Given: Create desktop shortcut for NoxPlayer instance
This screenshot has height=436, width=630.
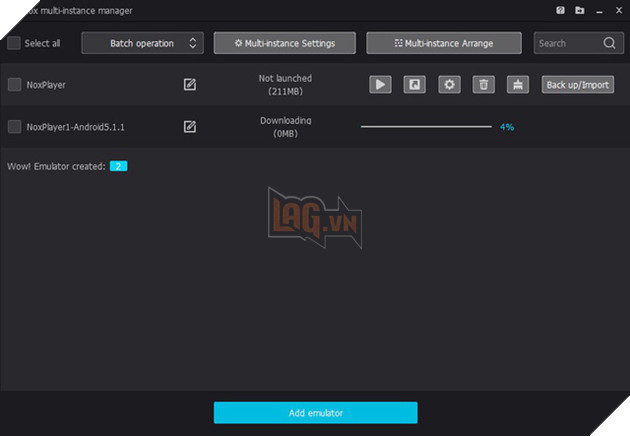Looking at the screenshot, I should coord(414,85).
